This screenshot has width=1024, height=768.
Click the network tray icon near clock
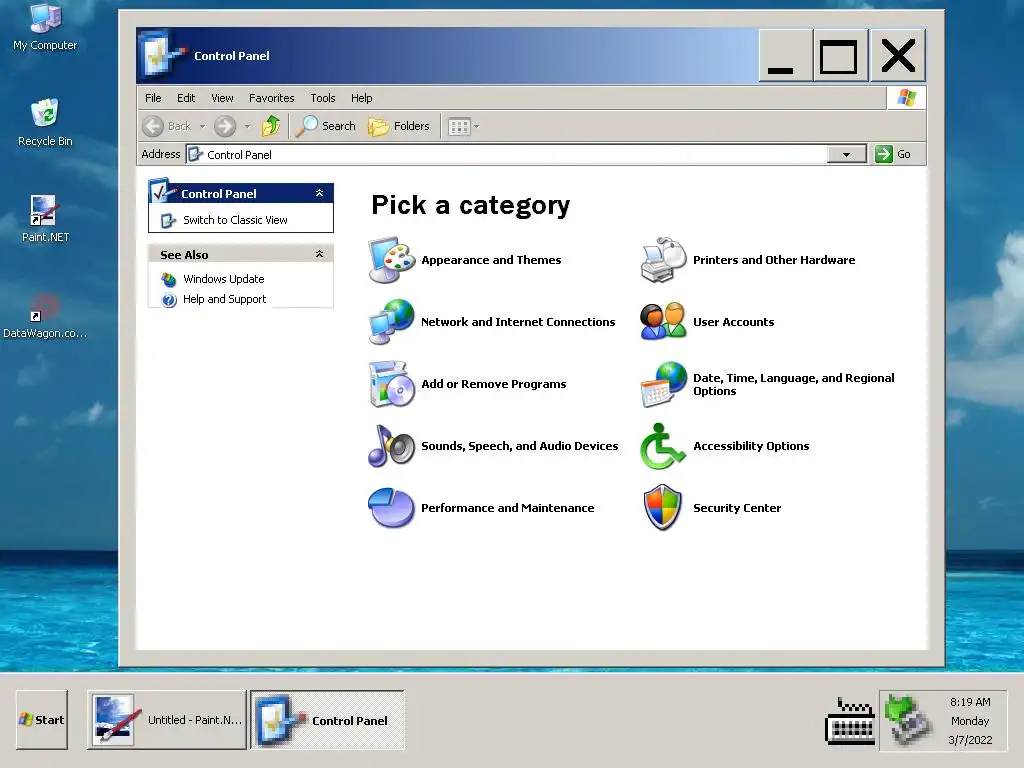(908, 720)
